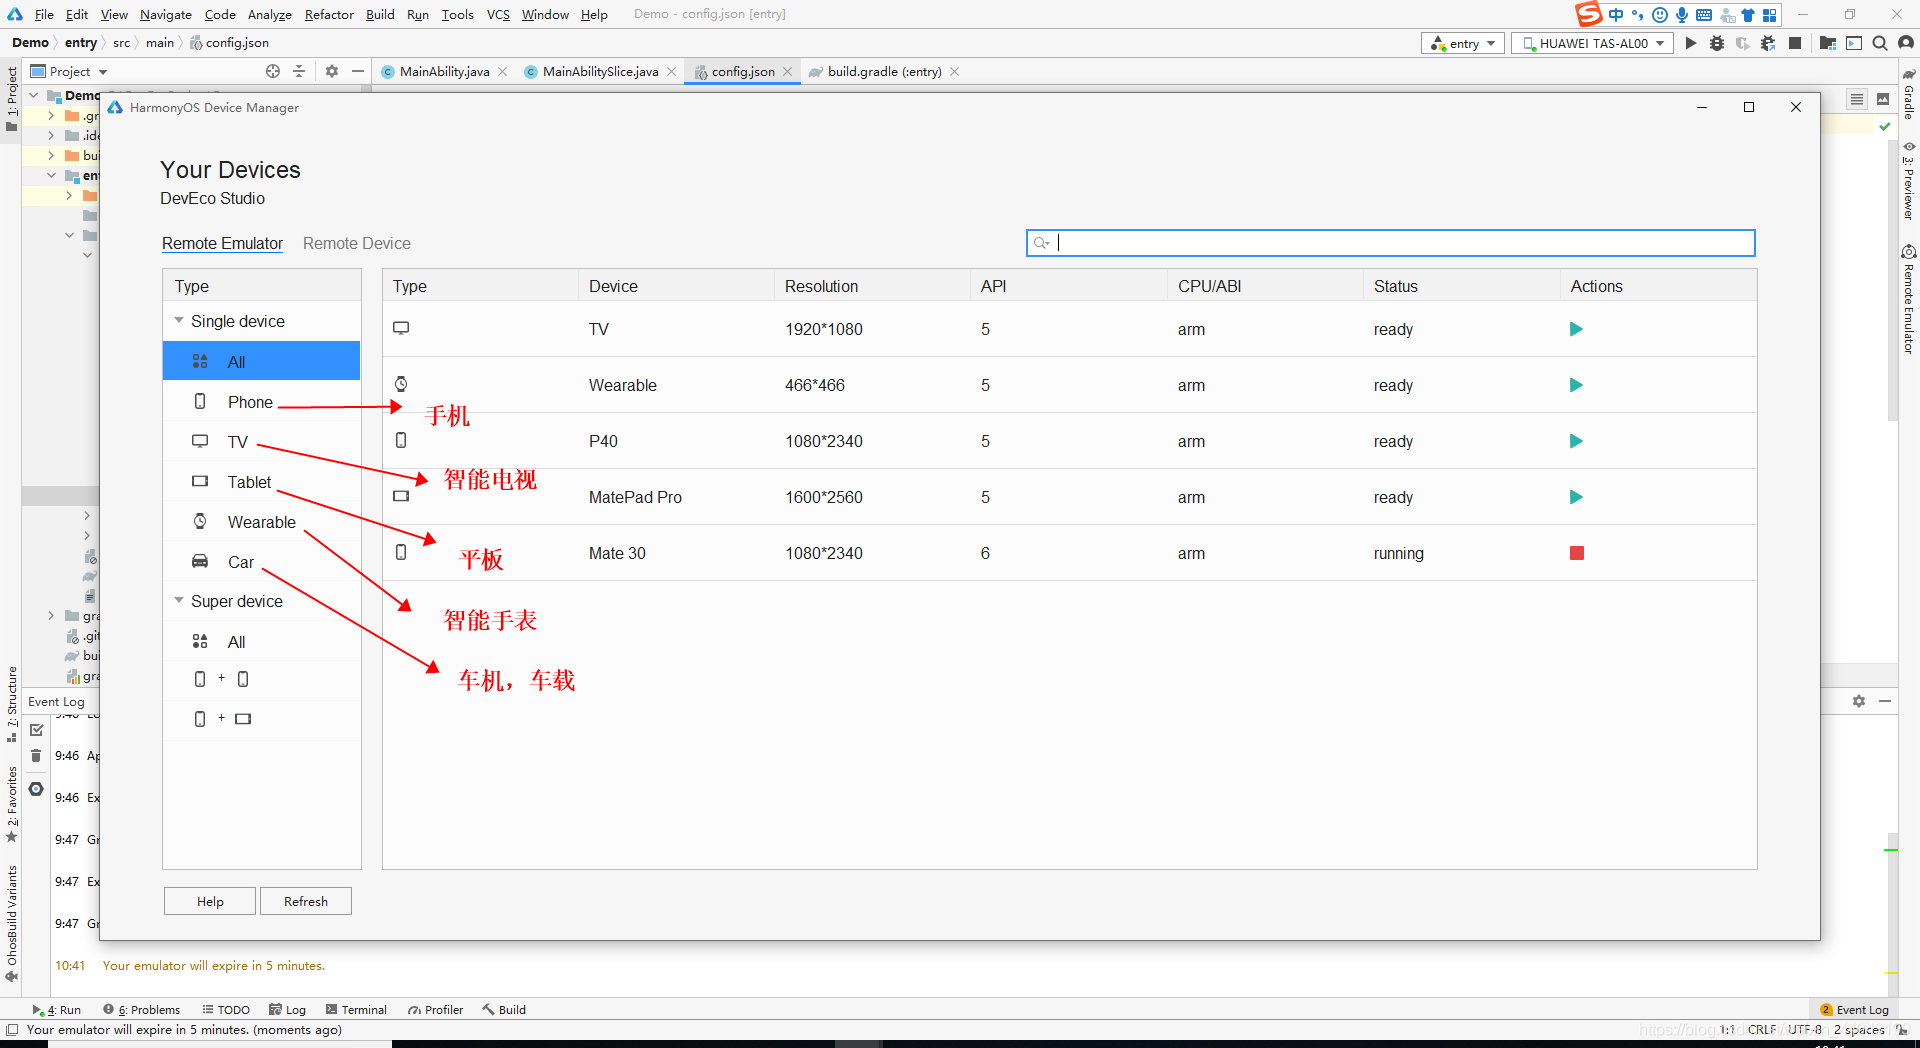Open the Terminal tool window
1920x1048 pixels.
[x=356, y=1010]
